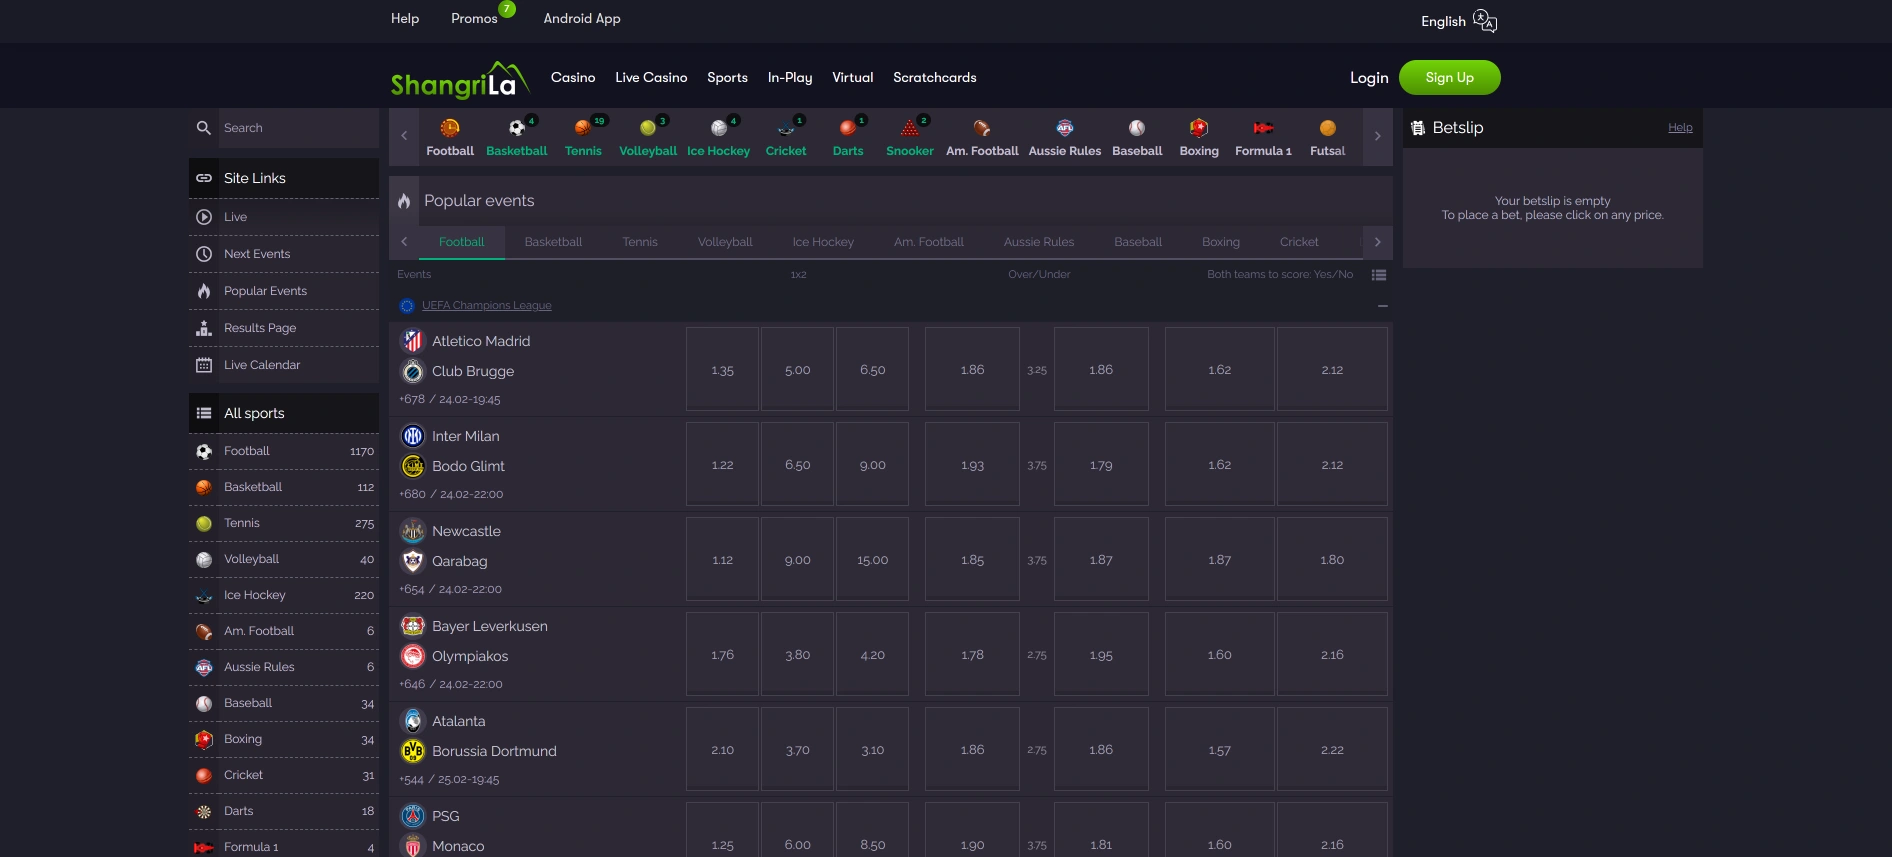
Task: Open the In-Play menu item
Action: tap(790, 77)
